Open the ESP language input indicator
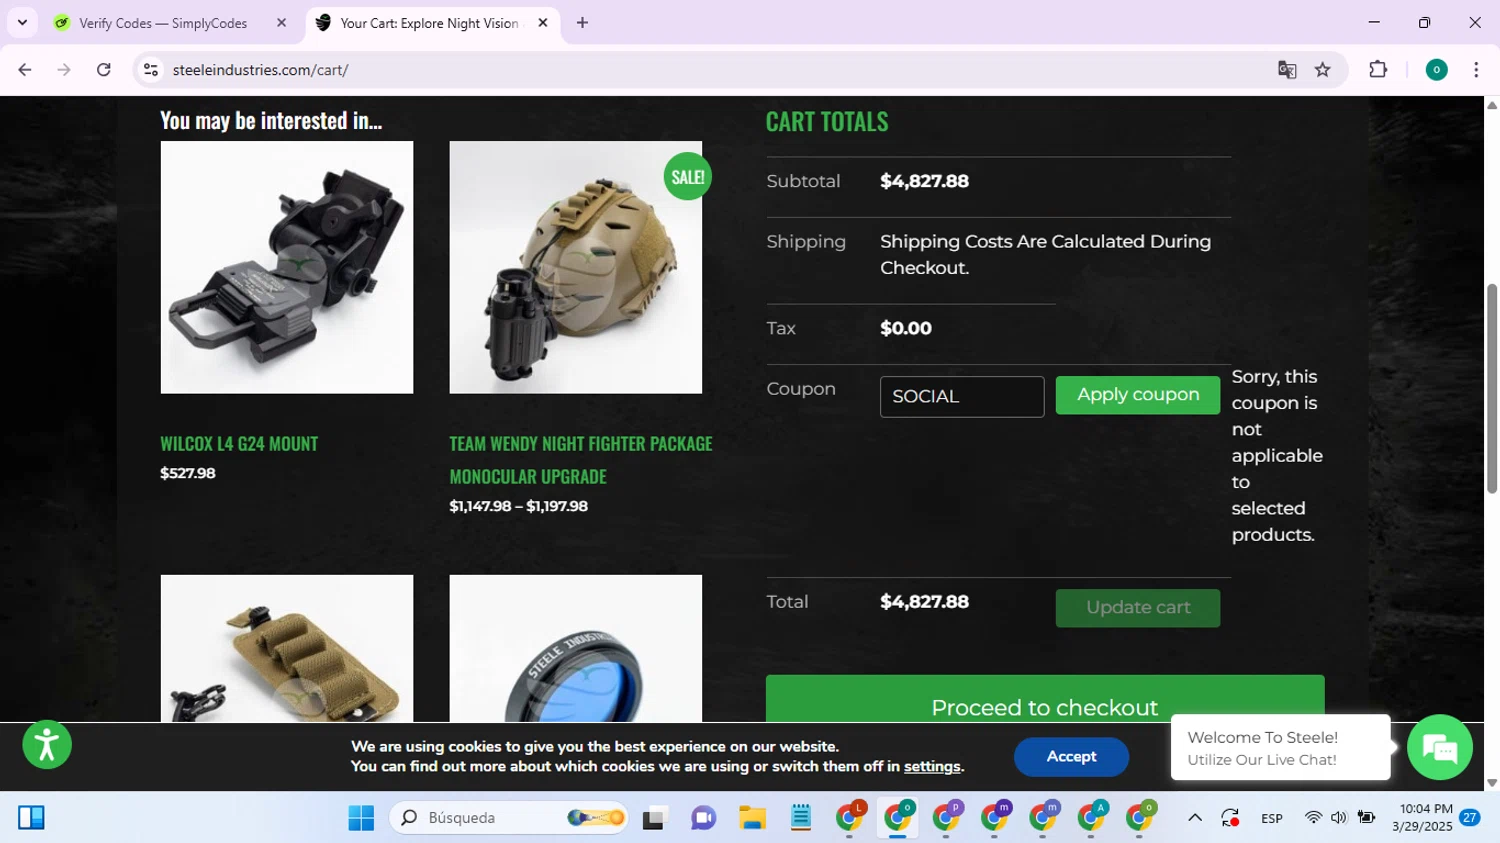Screen dimensions: 1500x843 (x=1272, y=818)
